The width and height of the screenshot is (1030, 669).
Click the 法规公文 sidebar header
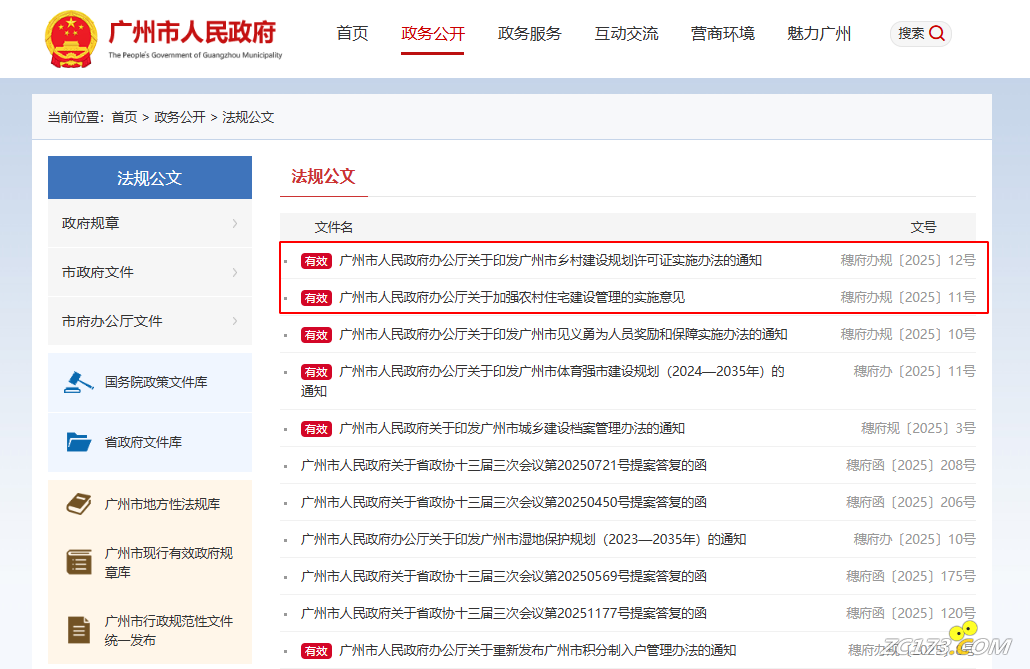(x=150, y=177)
